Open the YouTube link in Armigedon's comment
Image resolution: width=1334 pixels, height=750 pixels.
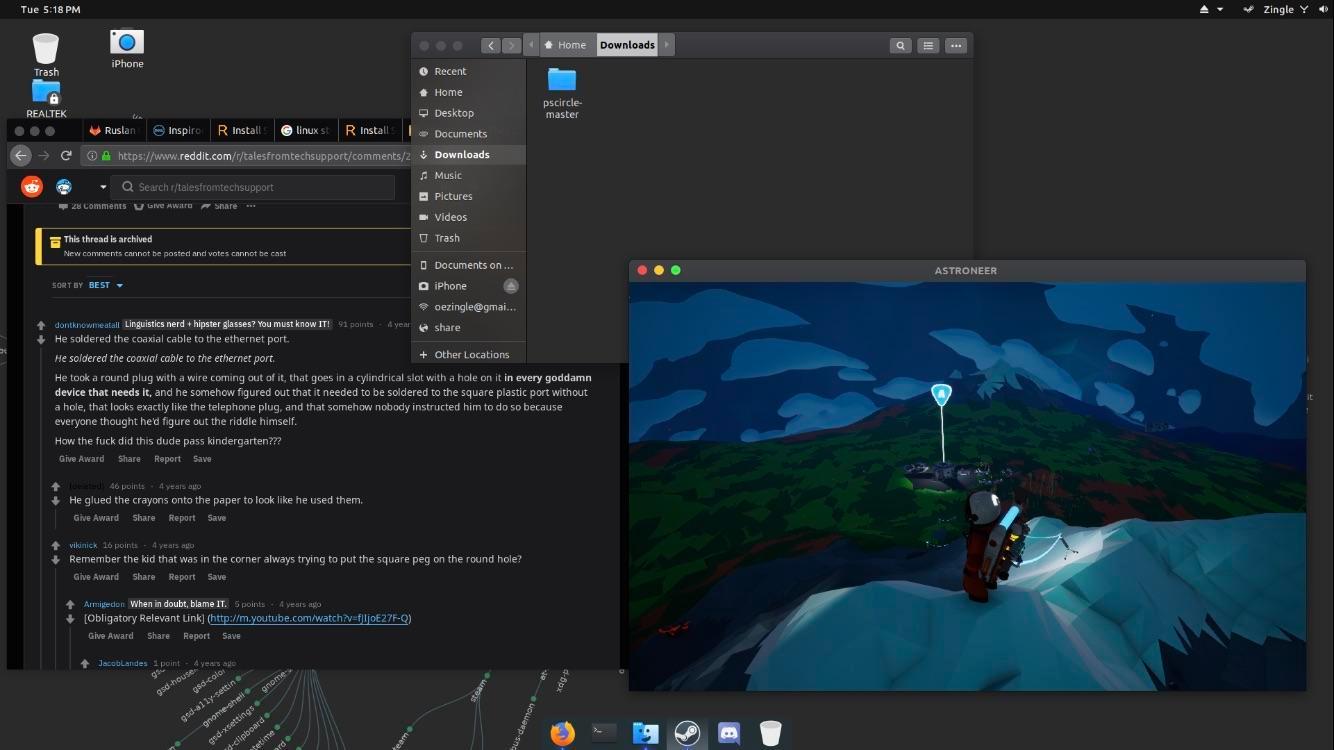(x=310, y=618)
